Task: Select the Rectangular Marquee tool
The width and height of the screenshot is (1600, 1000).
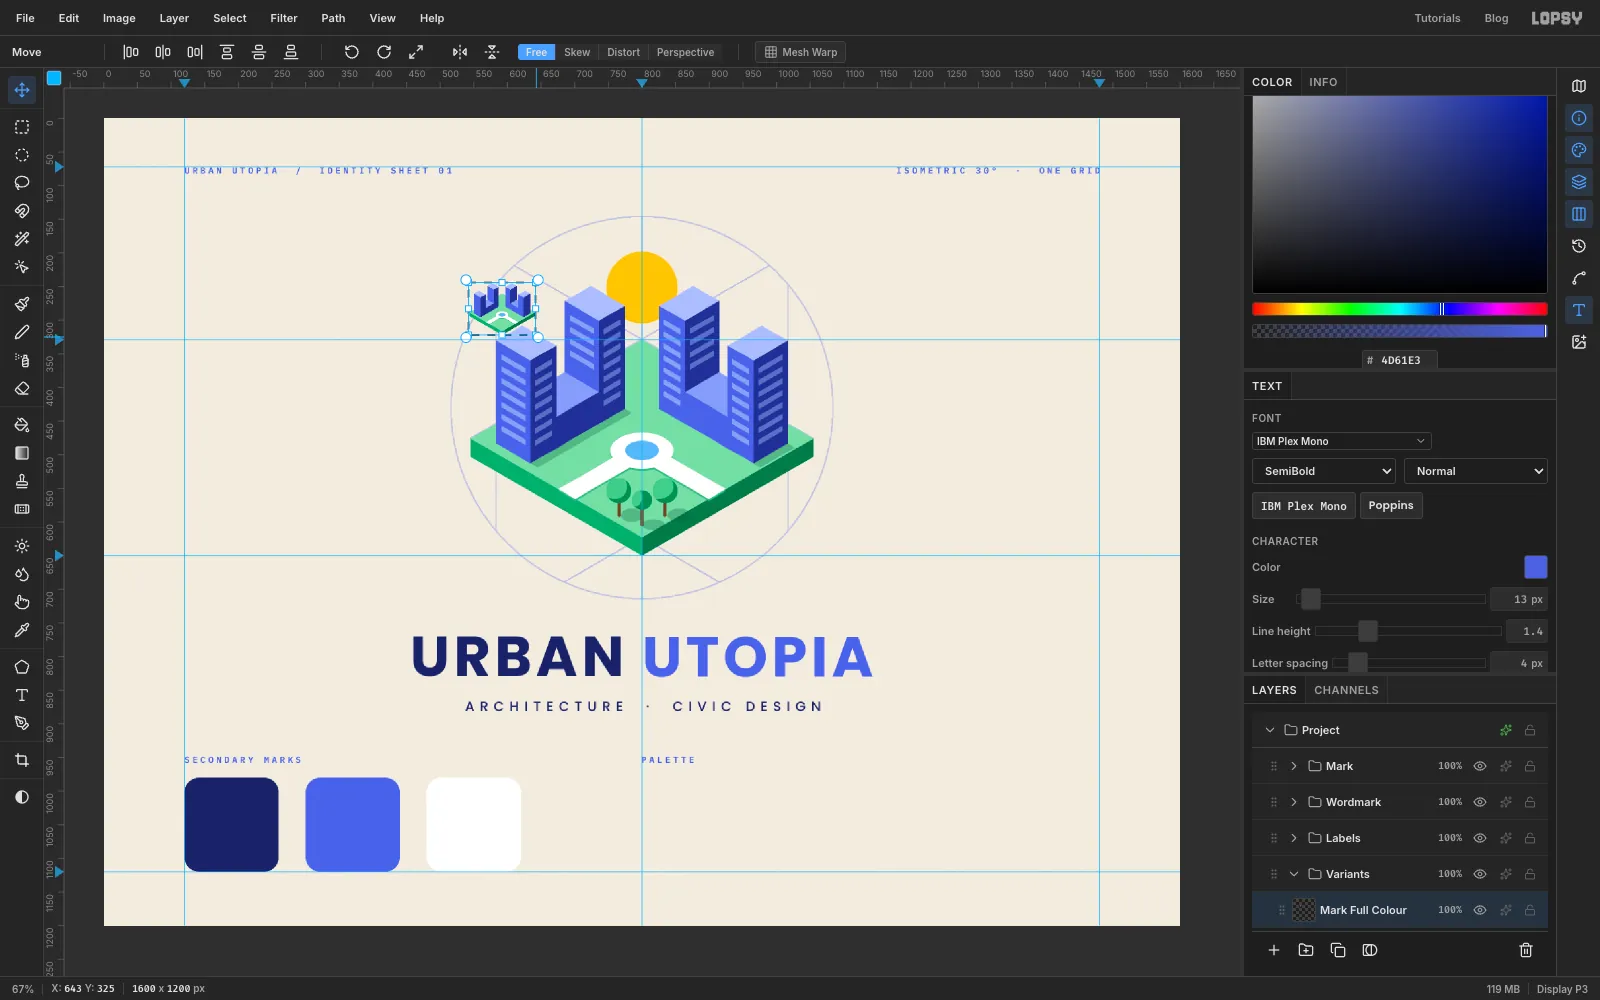Action: 22,127
